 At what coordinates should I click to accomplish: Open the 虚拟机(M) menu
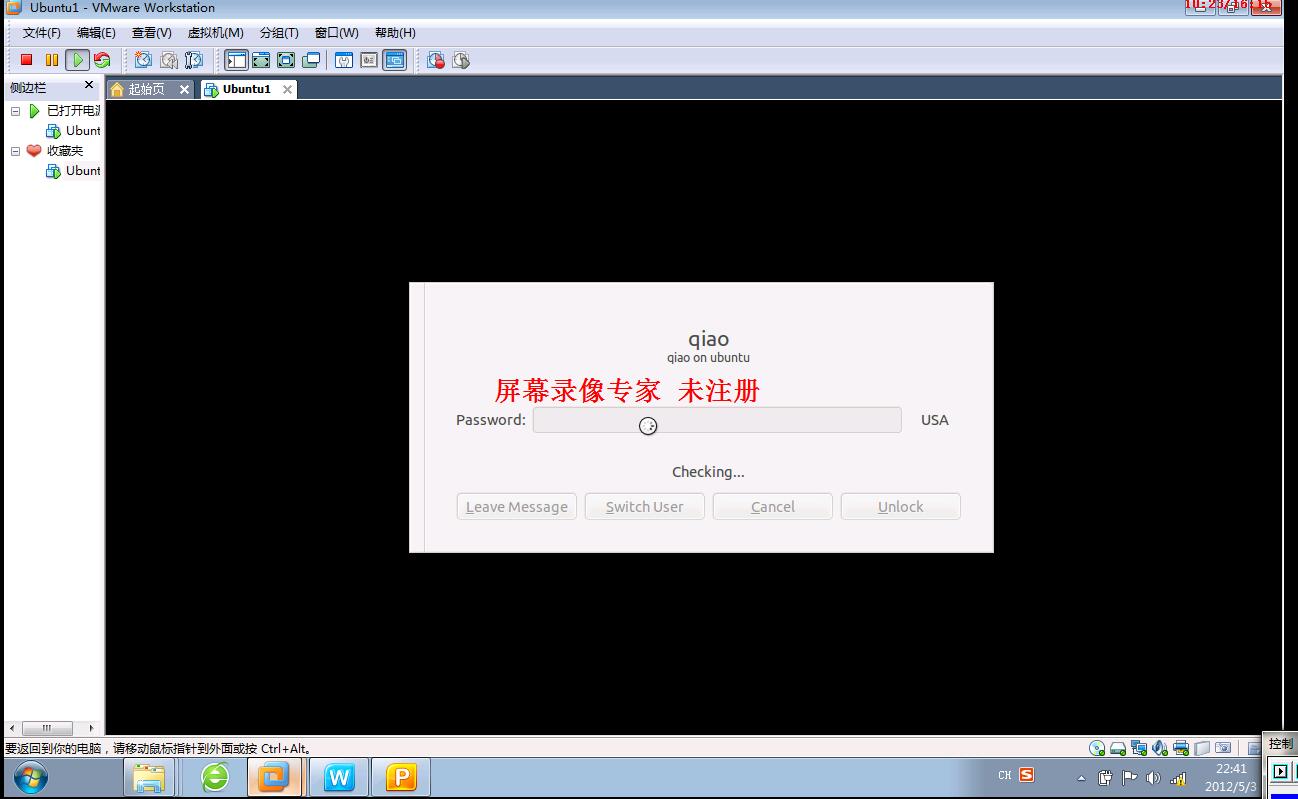pos(215,33)
